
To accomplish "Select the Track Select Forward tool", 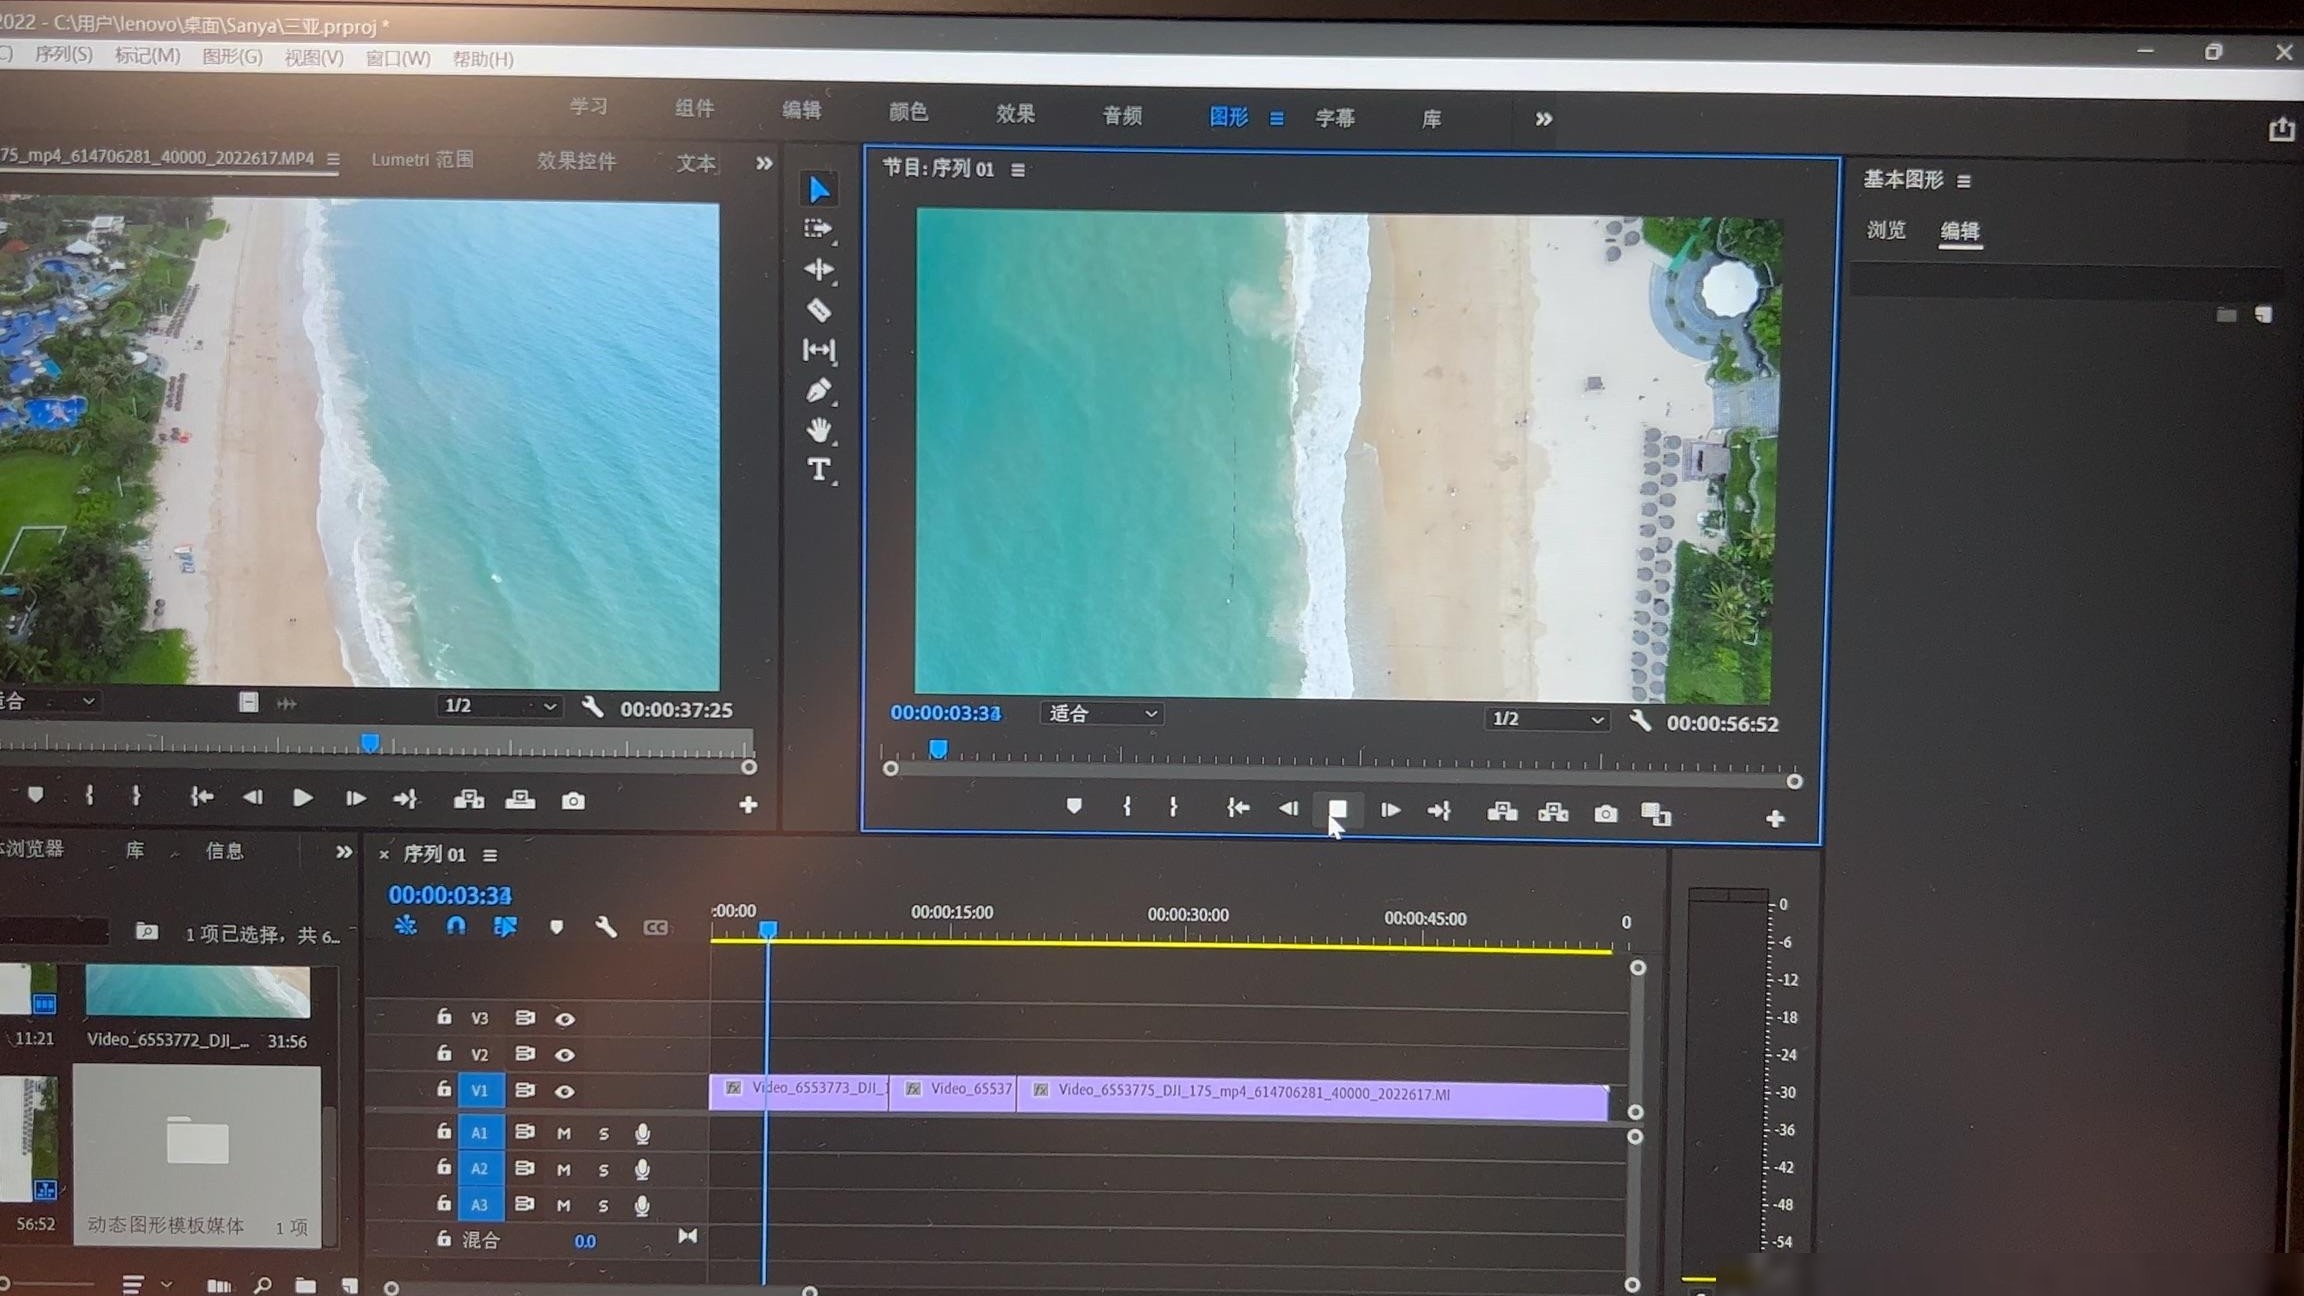I will click(819, 229).
